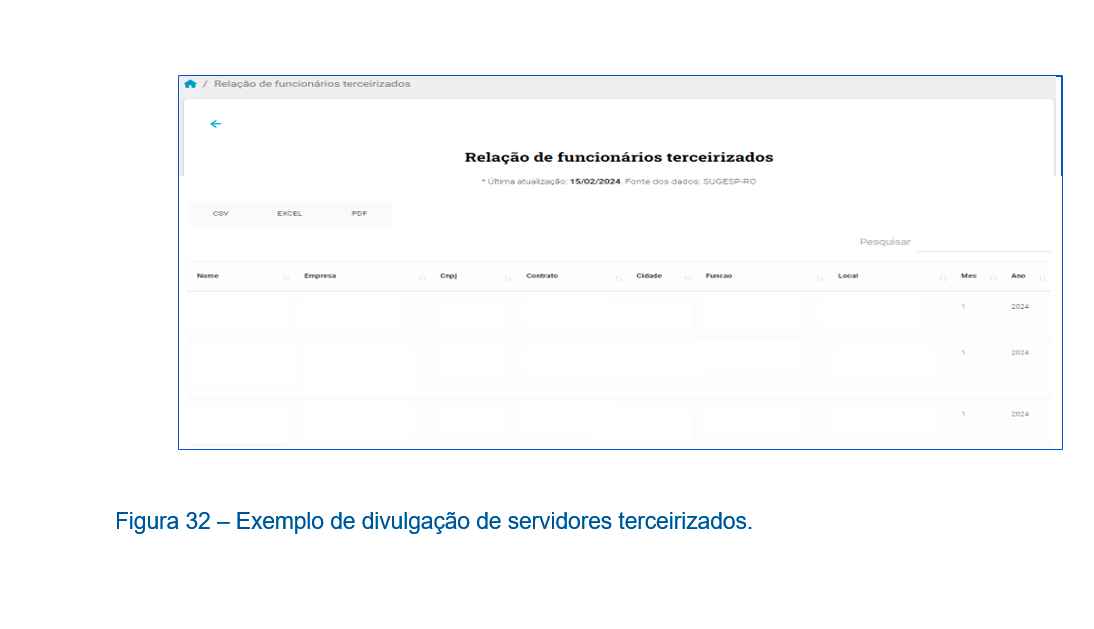
Task: Click the Ano column header
Action: tap(1018, 275)
